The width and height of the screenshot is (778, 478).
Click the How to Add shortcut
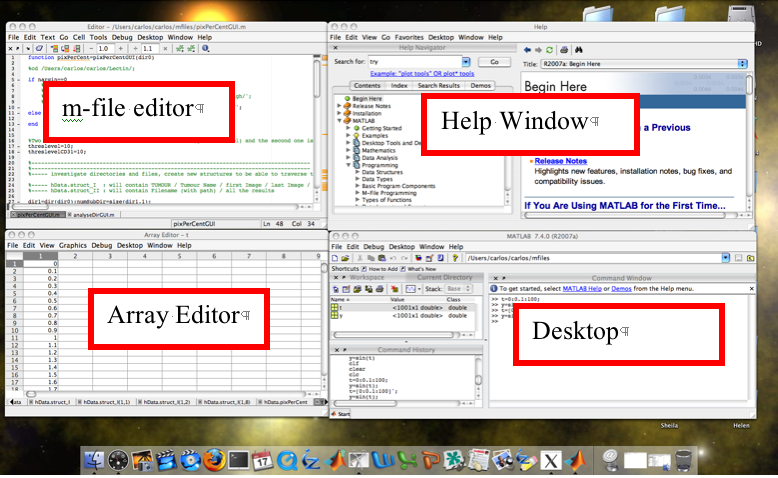tap(378, 269)
